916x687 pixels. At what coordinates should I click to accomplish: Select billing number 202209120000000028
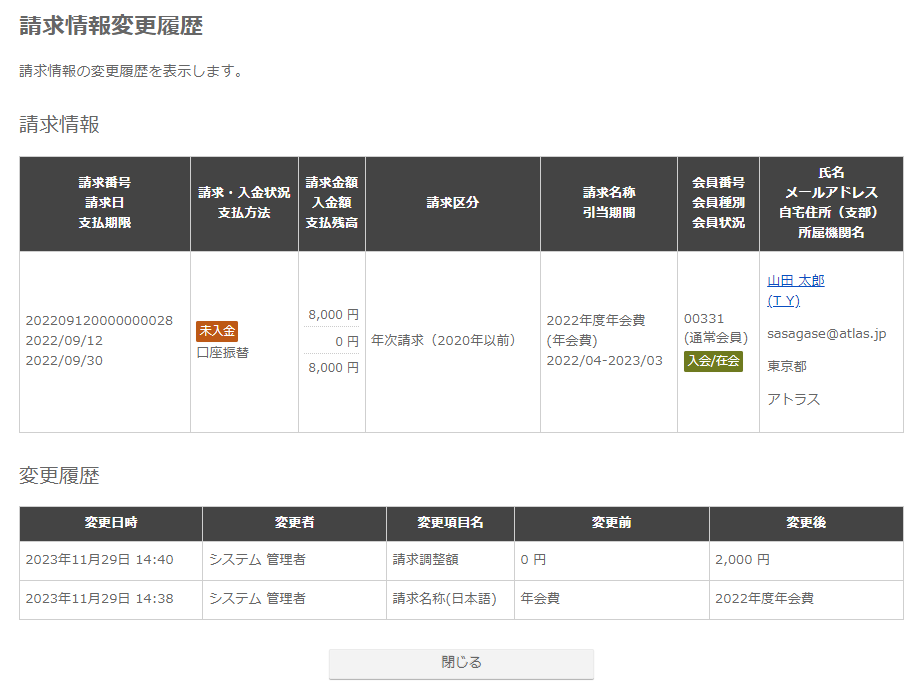[99, 320]
